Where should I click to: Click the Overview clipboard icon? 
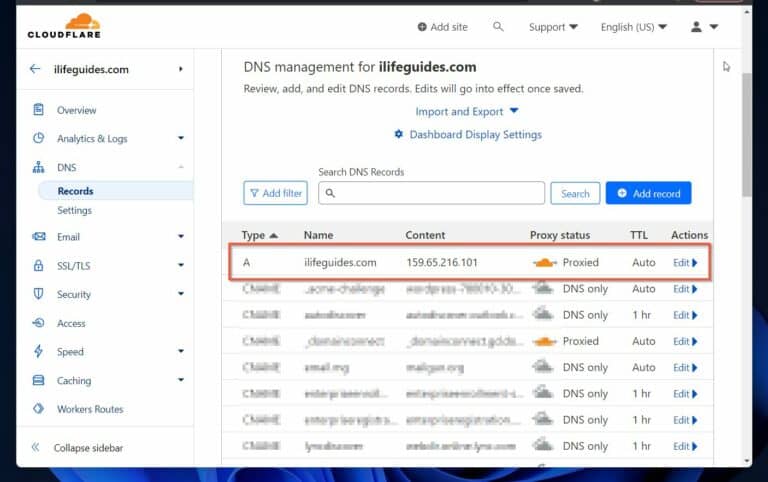38,110
